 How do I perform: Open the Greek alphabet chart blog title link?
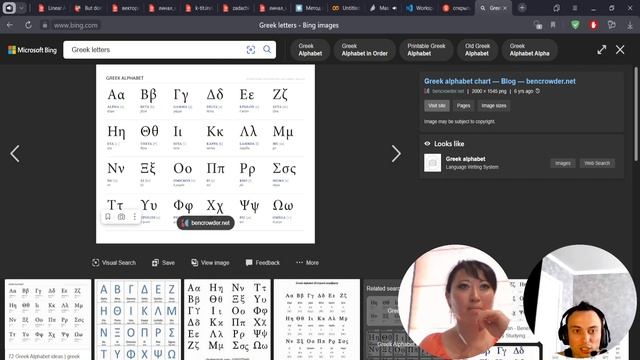click(x=500, y=81)
